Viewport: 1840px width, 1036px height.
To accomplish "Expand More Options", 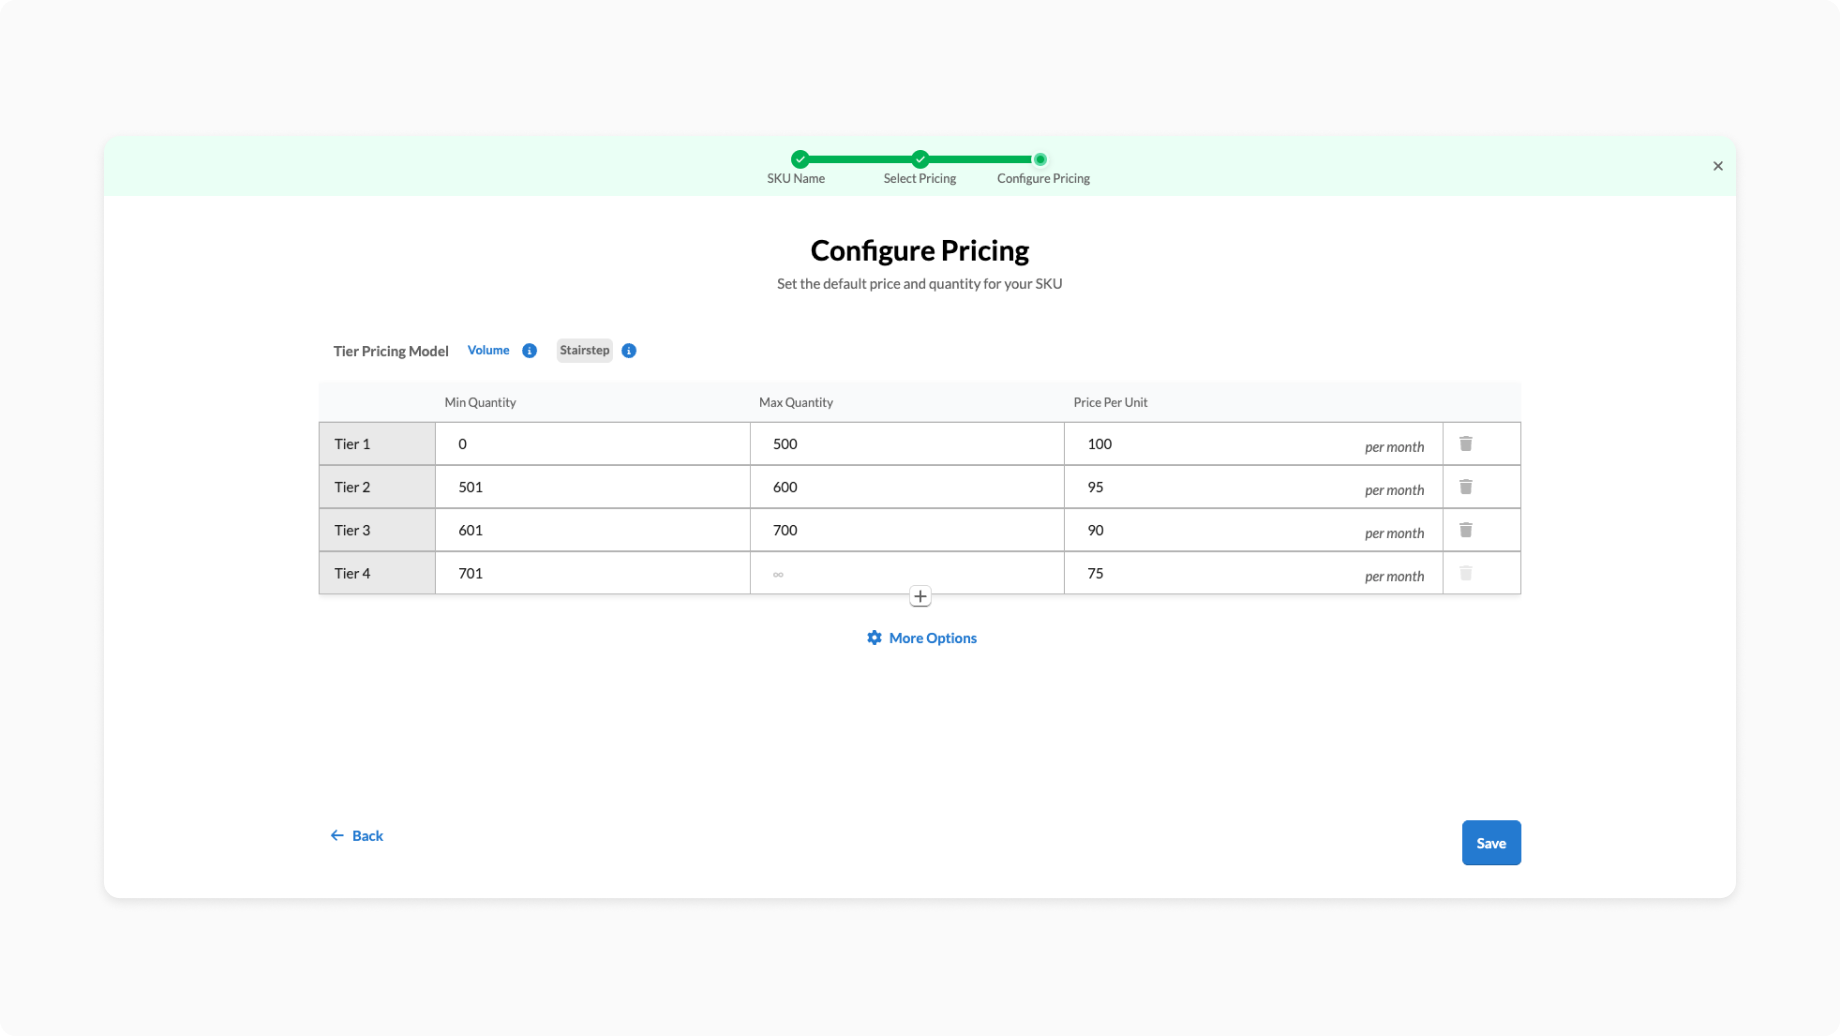I will [x=921, y=638].
